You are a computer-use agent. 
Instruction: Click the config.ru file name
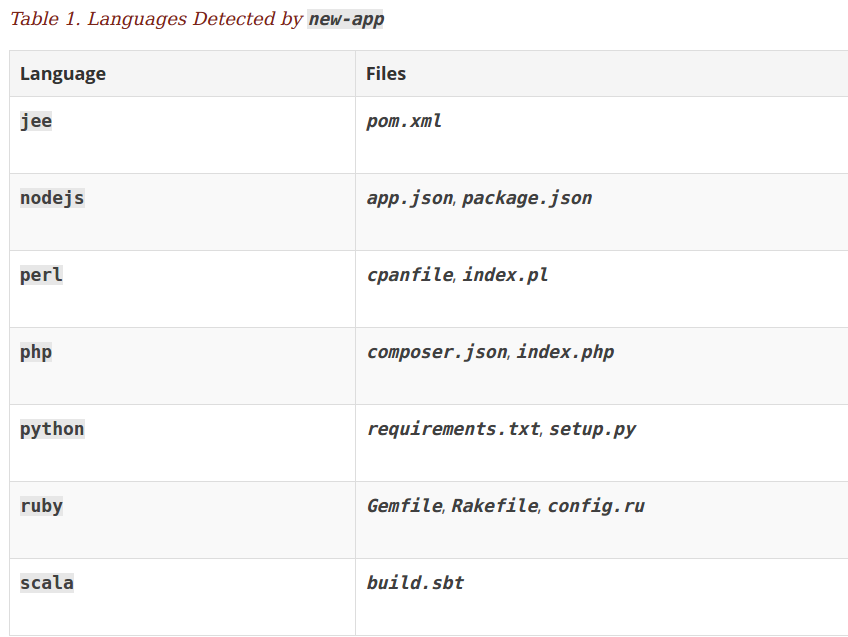coord(596,506)
